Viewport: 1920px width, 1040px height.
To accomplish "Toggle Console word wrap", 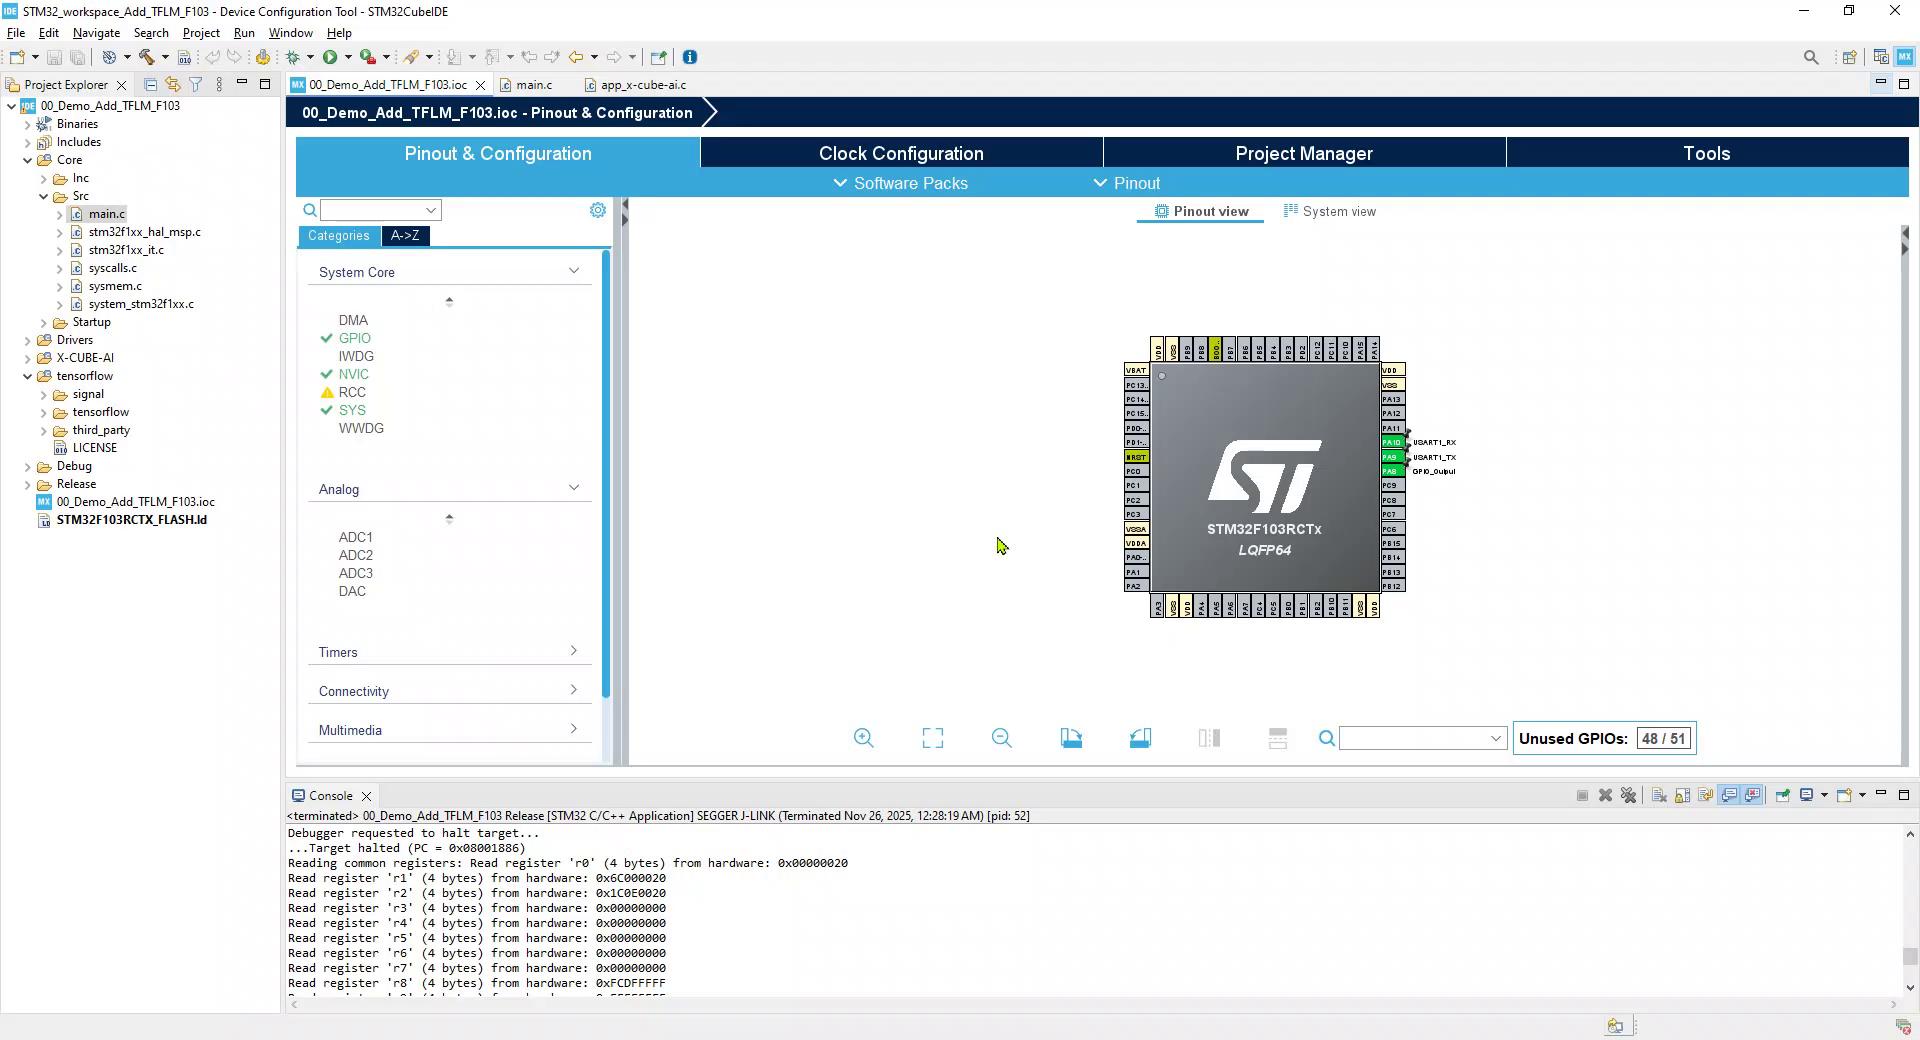I will pos(1705,796).
